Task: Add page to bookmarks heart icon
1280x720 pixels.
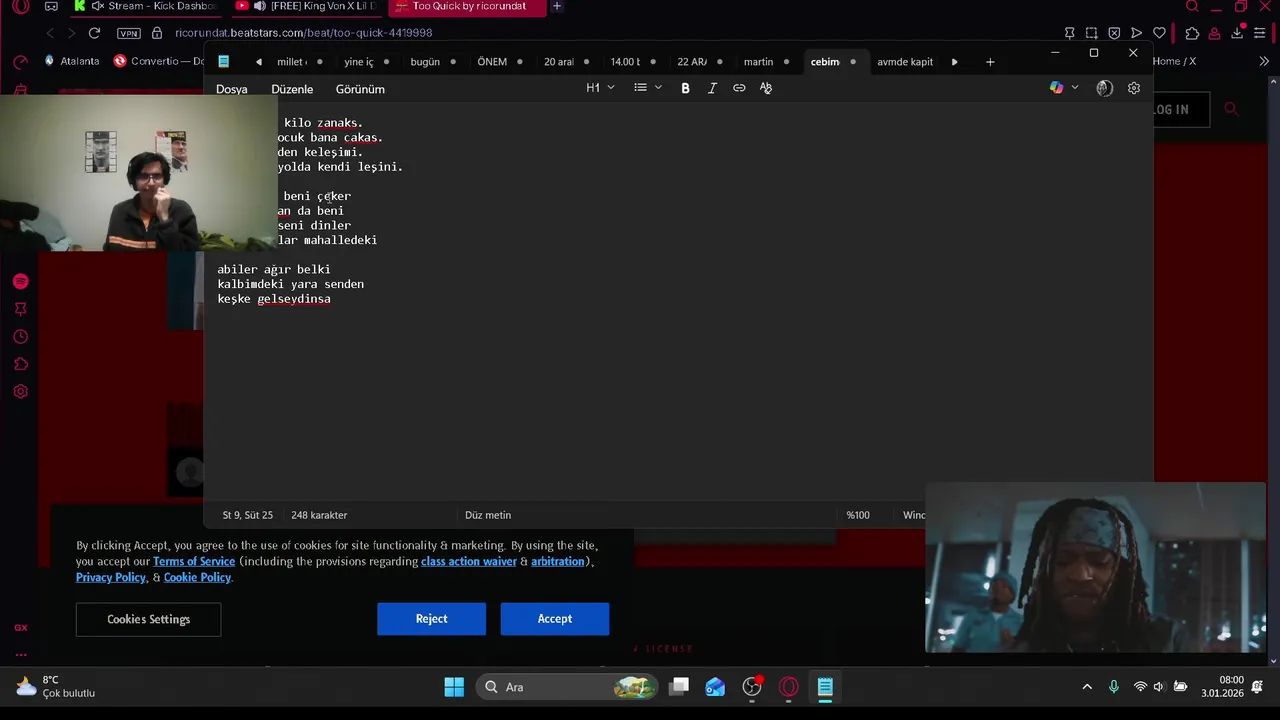Action: click(1159, 33)
